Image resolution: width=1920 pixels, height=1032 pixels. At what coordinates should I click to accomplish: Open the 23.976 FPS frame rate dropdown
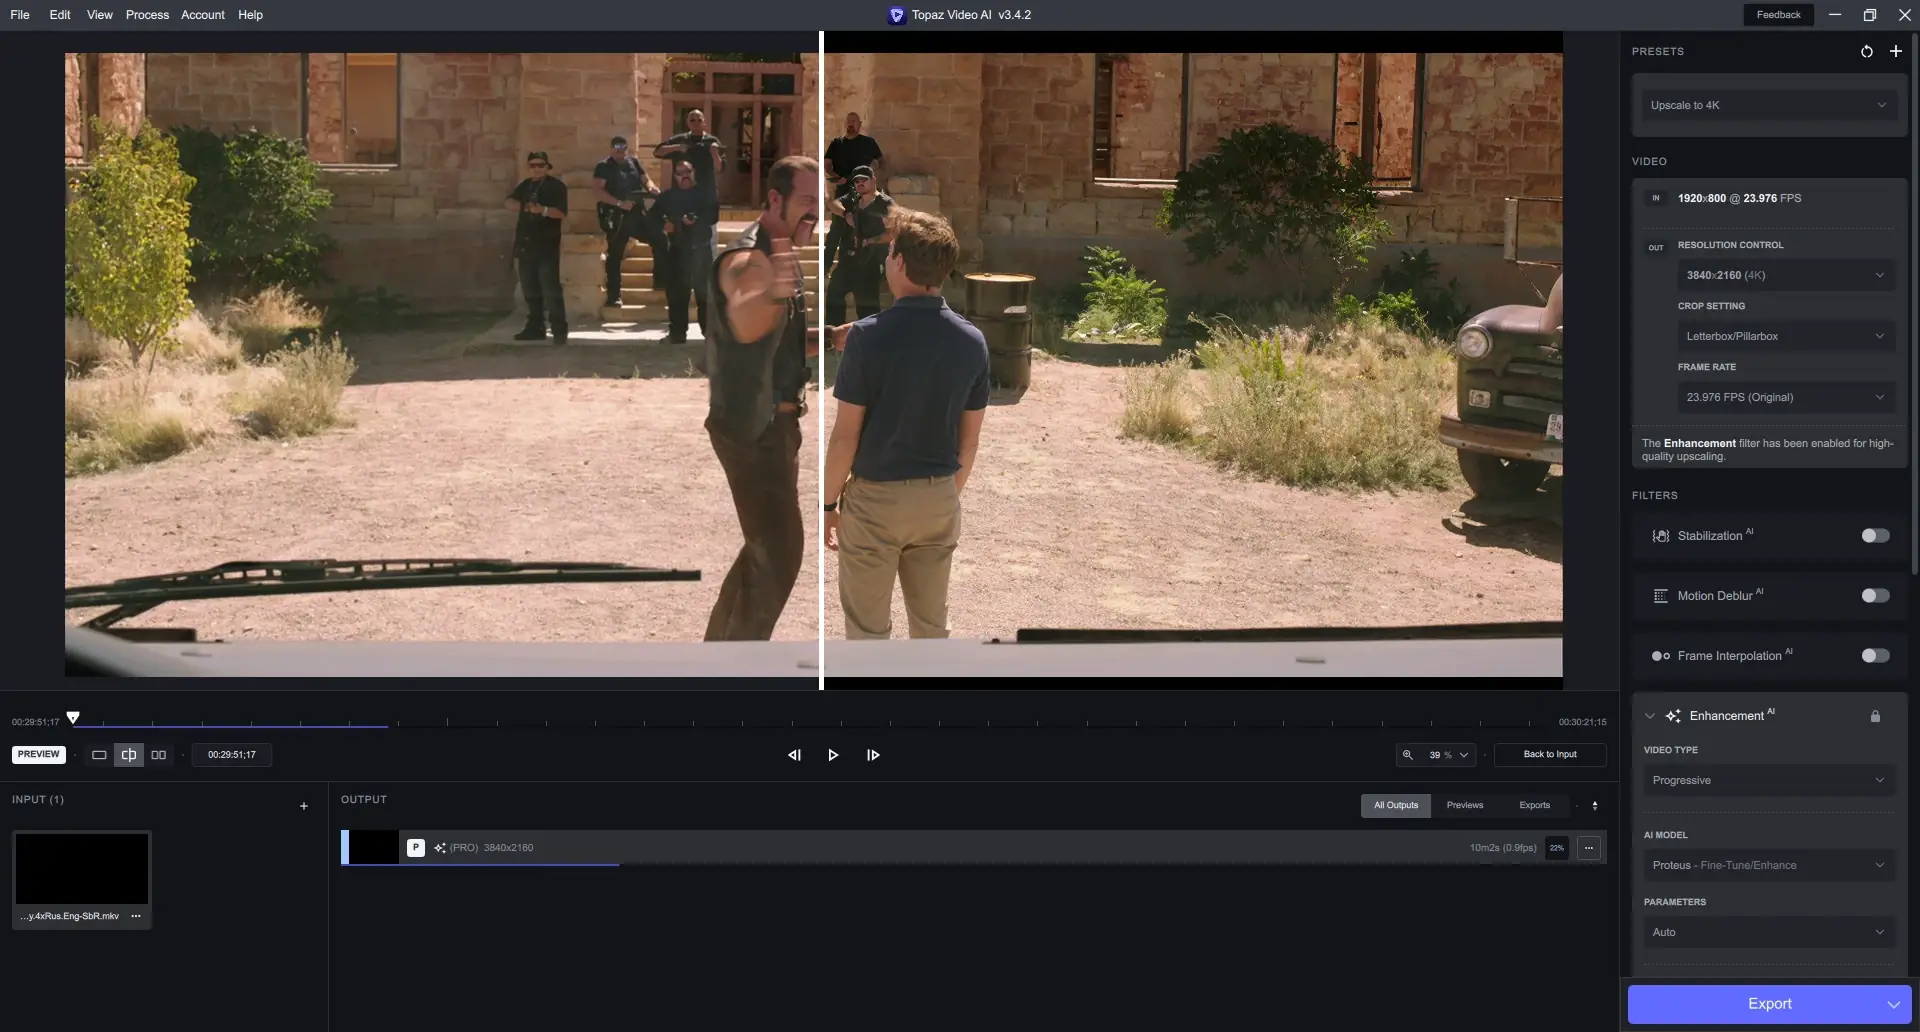1786,397
